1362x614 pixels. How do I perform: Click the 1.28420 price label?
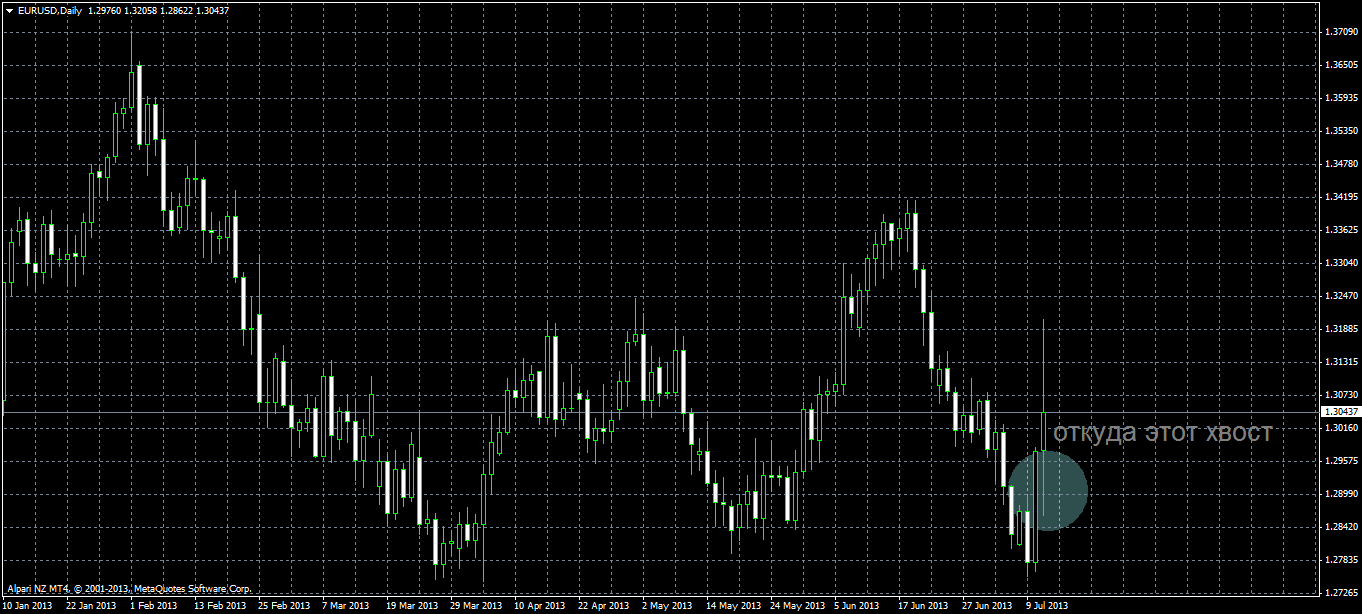point(1340,527)
